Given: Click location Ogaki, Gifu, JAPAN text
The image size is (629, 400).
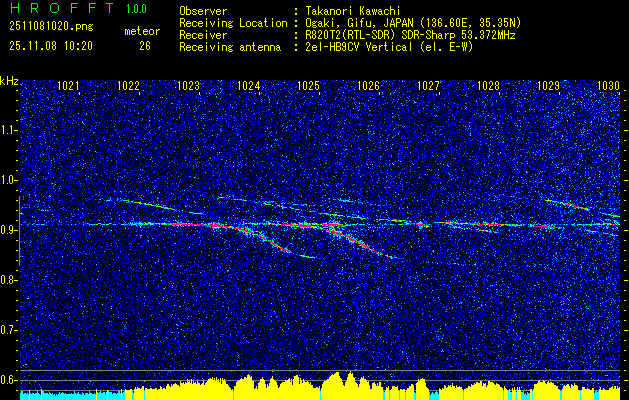Looking at the screenshot, I should pyautogui.click(x=412, y=23).
